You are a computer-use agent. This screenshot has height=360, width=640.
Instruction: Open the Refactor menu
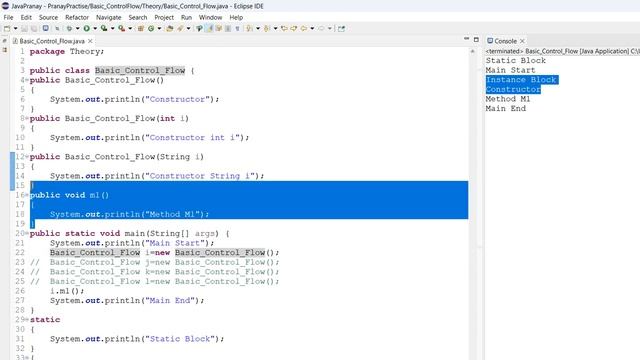tap(77, 18)
